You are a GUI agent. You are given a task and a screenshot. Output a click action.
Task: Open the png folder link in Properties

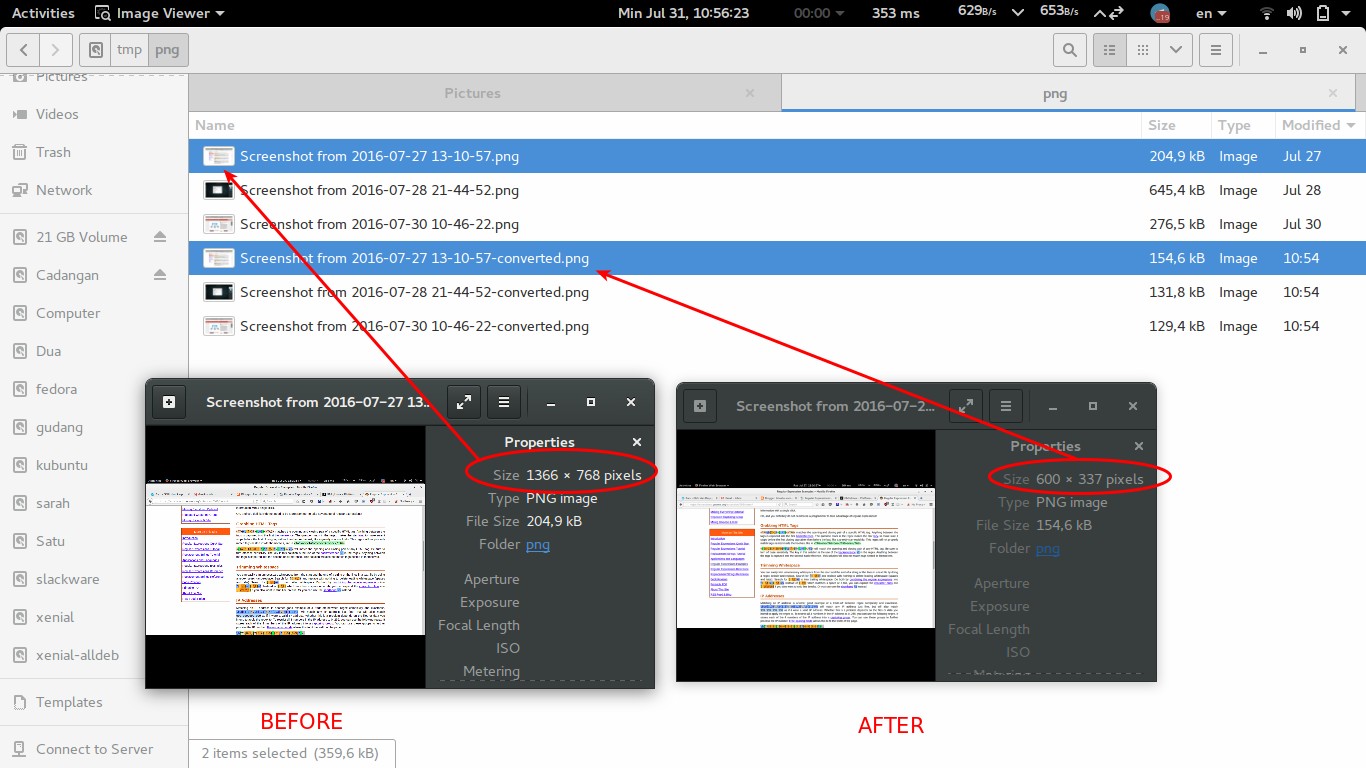(x=538, y=544)
